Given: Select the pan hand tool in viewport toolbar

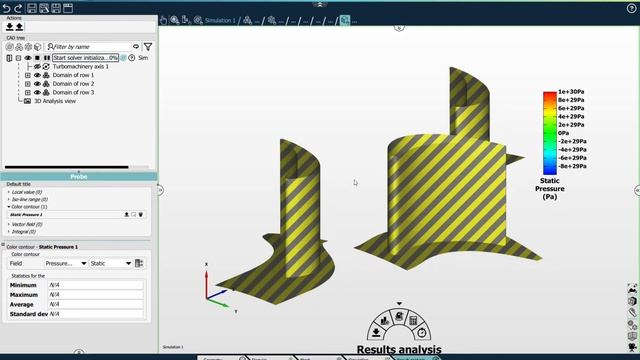Looking at the screenshot, I should (163, 20).
